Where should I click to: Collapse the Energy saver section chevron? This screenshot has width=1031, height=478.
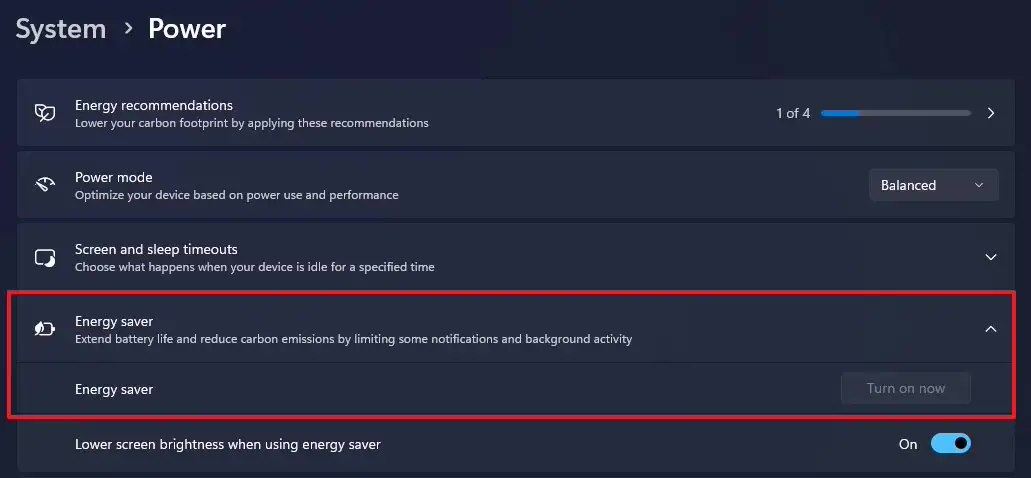coord(991,329)
